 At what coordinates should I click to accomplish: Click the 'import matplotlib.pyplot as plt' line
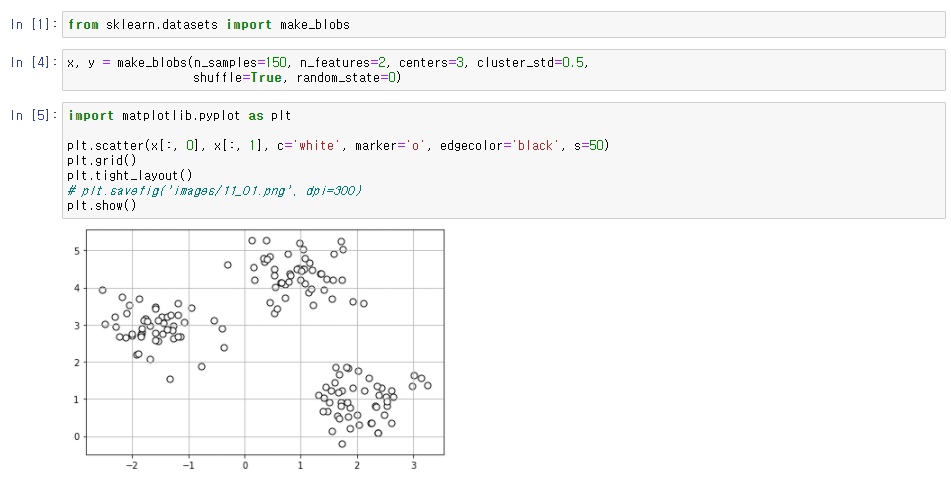[180, 115]
